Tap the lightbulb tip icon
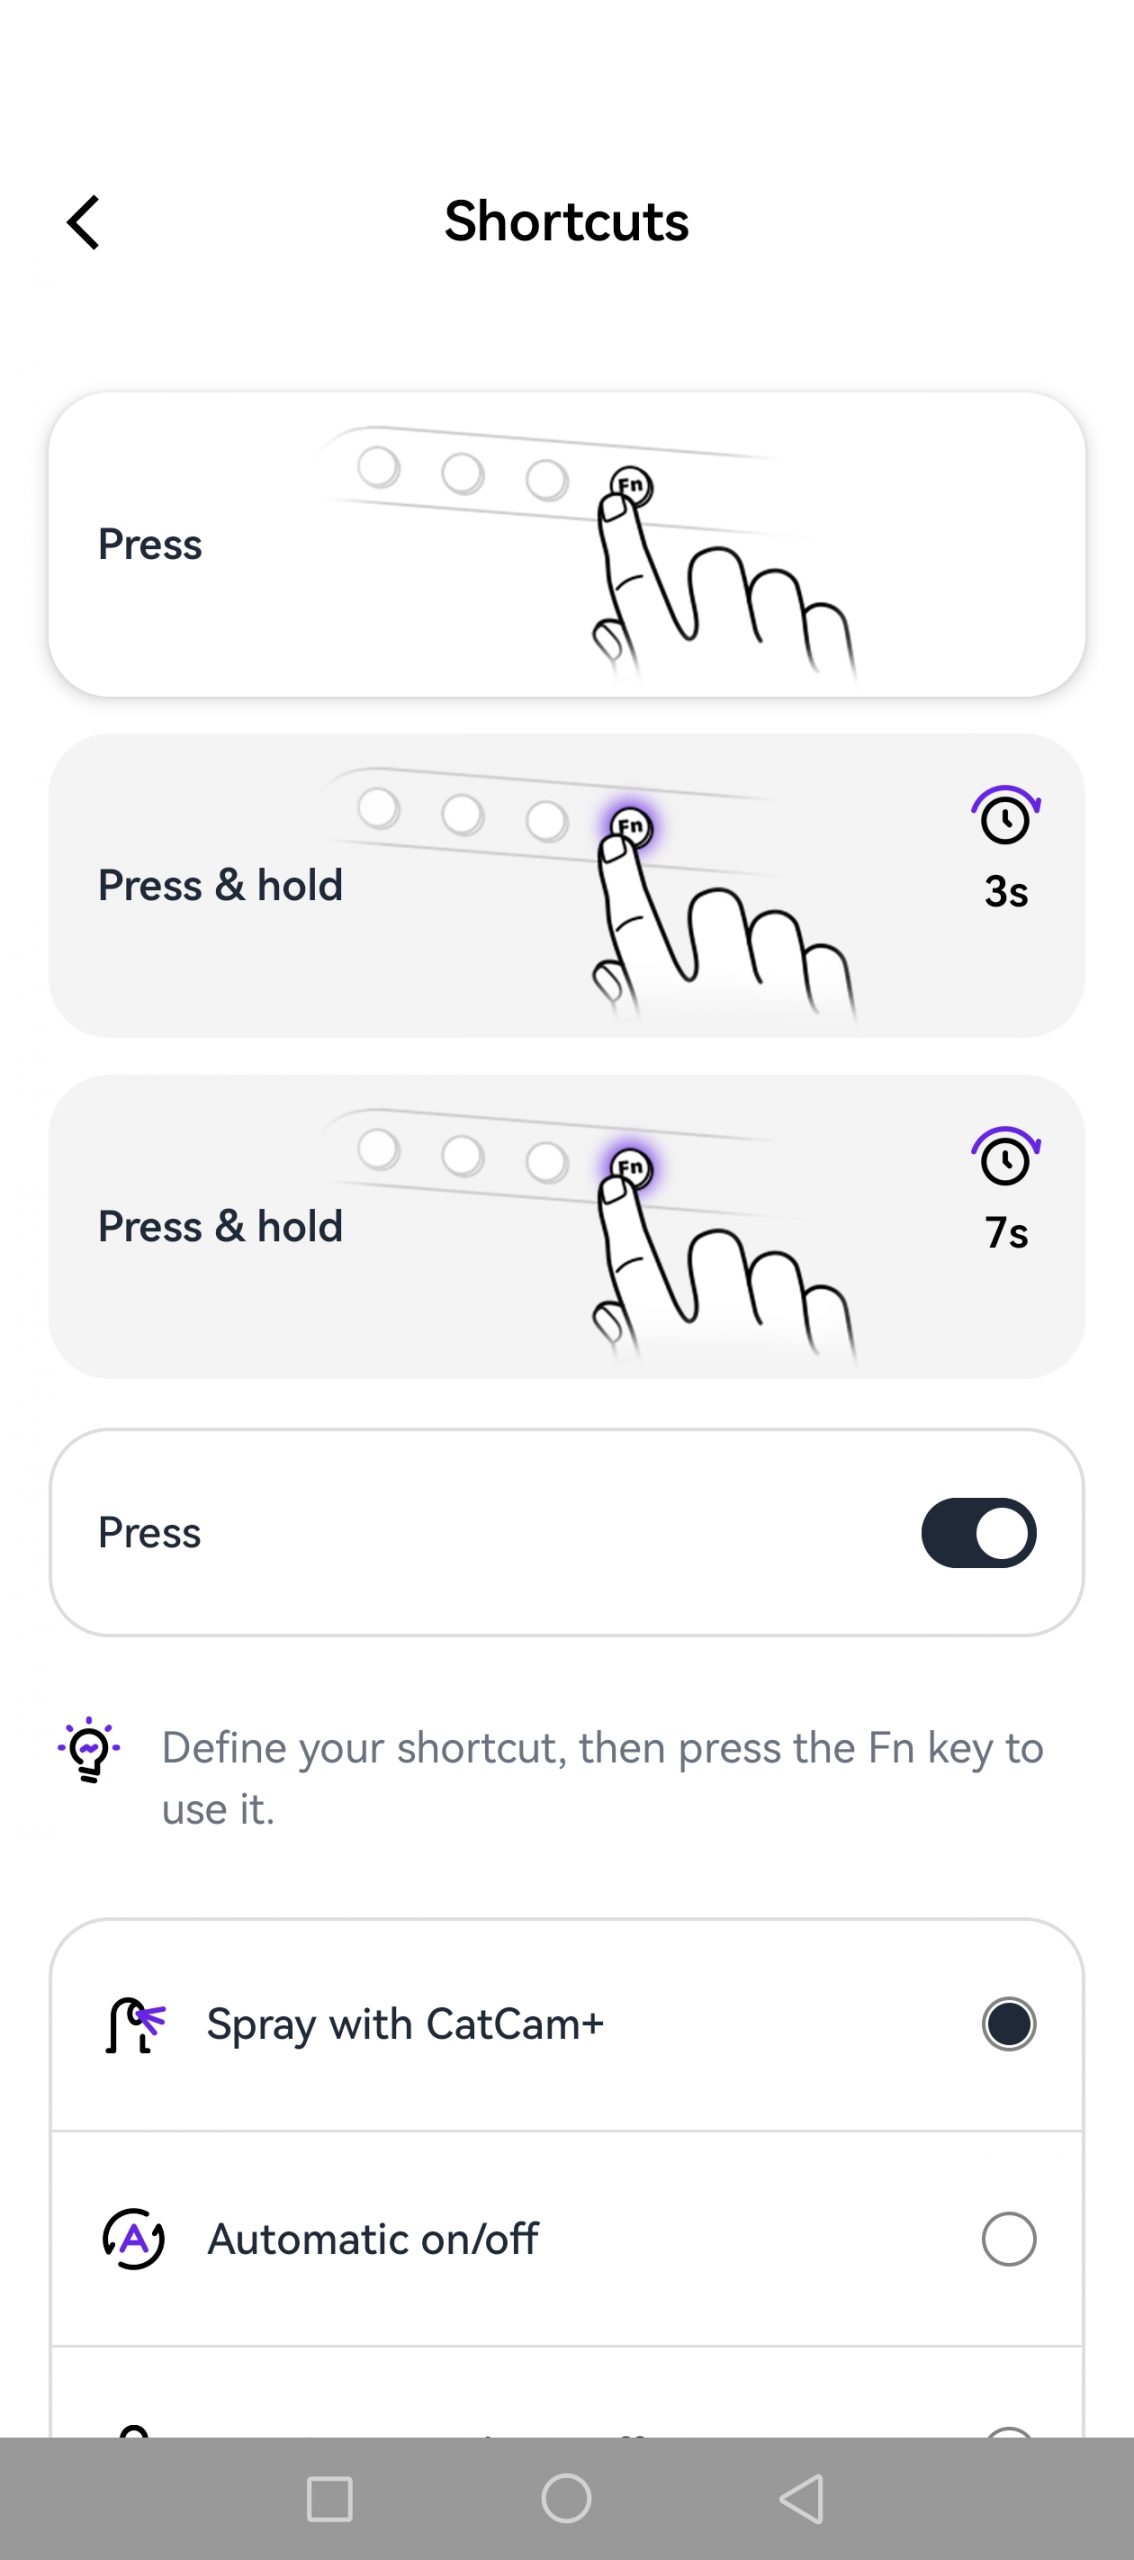 [x=89, y=1750]
